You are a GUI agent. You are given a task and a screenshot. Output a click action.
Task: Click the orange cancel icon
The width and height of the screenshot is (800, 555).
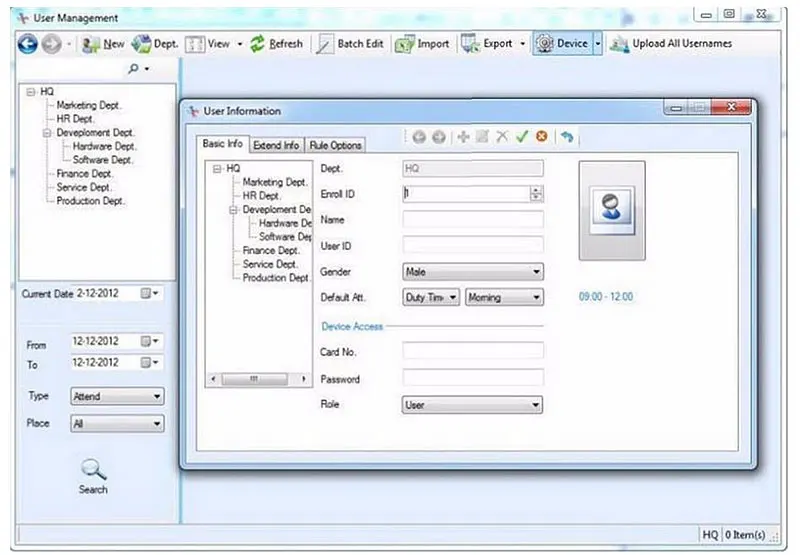click(542, 137)
